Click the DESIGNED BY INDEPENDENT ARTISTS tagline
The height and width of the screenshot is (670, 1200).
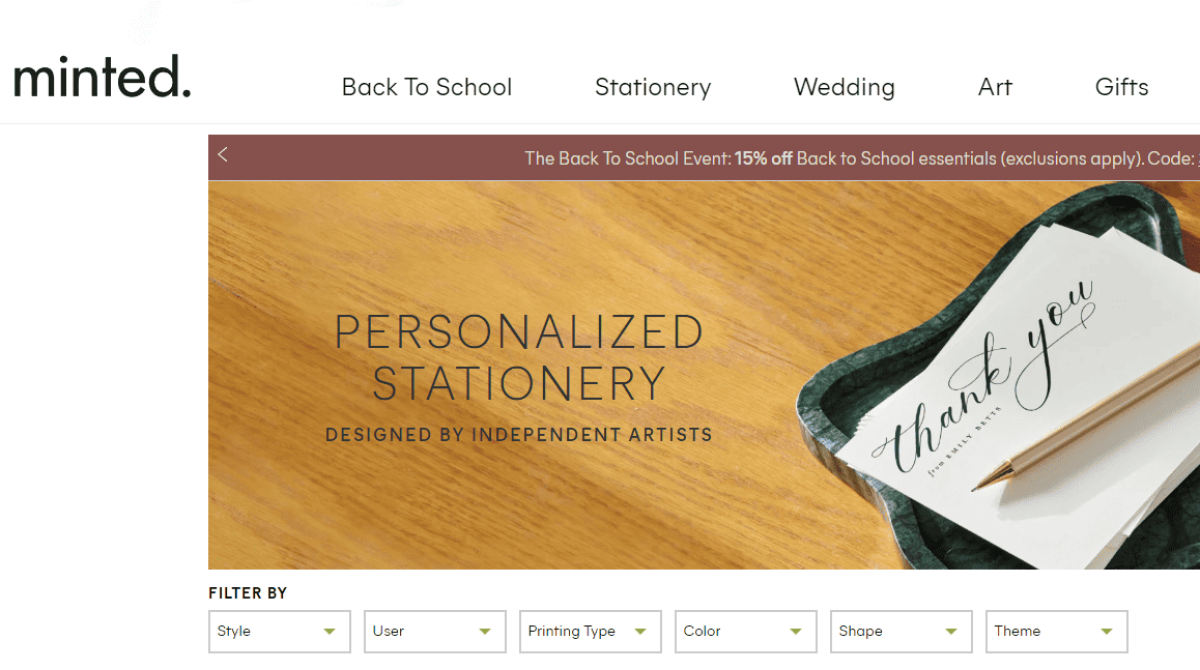[x=518, y=434]
